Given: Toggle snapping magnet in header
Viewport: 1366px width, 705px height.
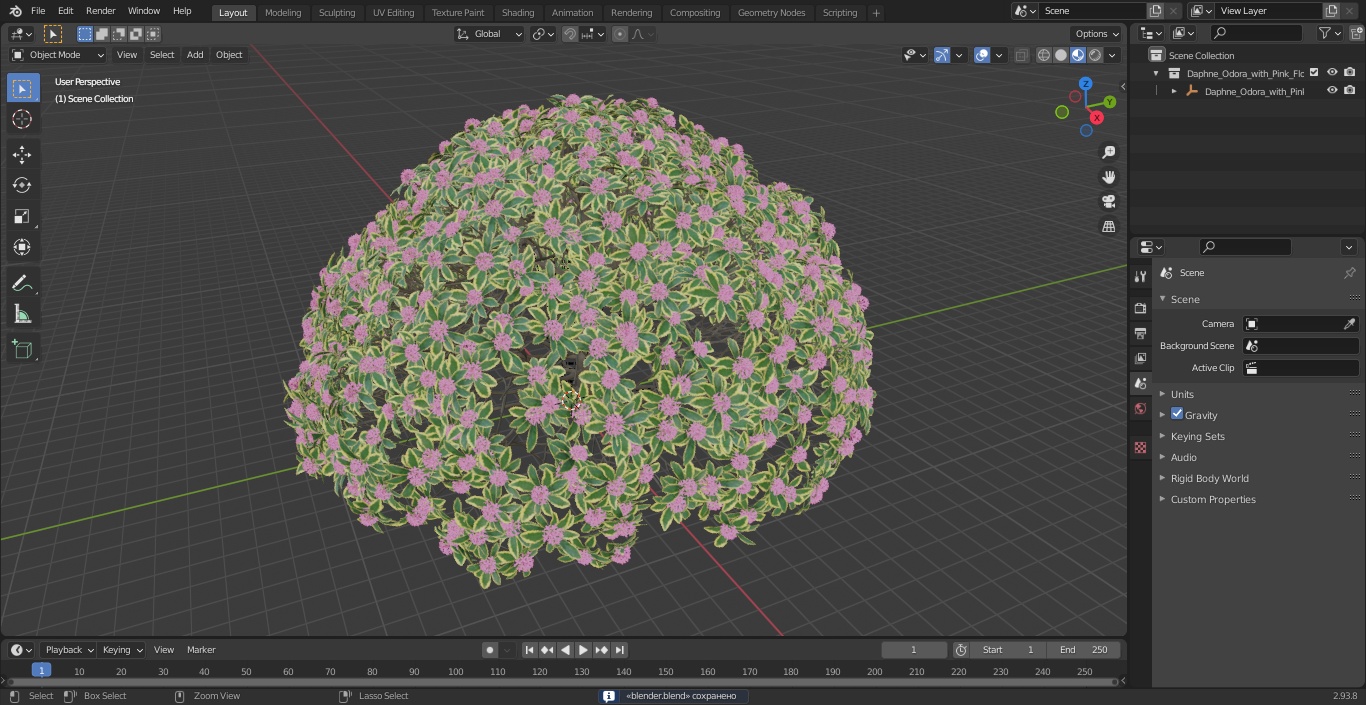Looking at the screenshot, I should point(569,34).
